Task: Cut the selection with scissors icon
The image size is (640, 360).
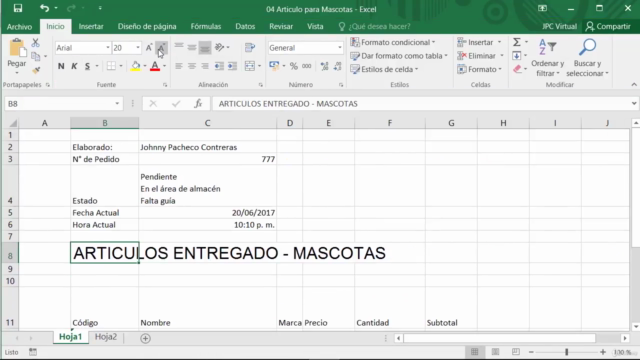Action: click(36, 42)
